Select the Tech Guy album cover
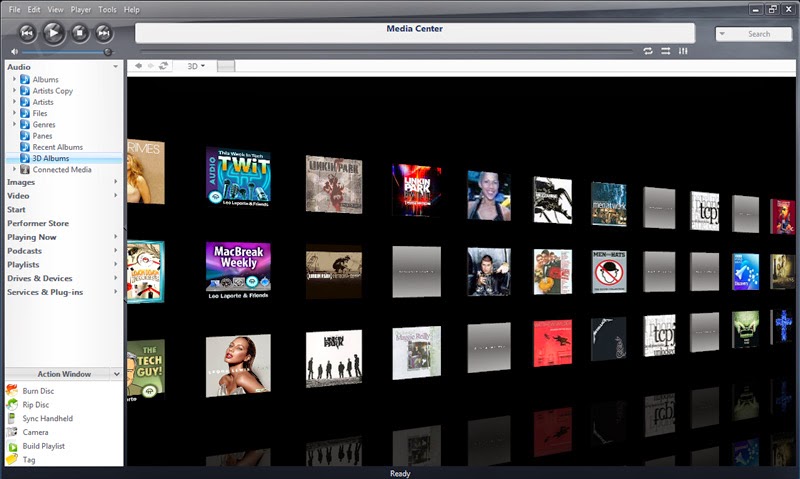Screen dimensions: 800x479 [146, 369]
